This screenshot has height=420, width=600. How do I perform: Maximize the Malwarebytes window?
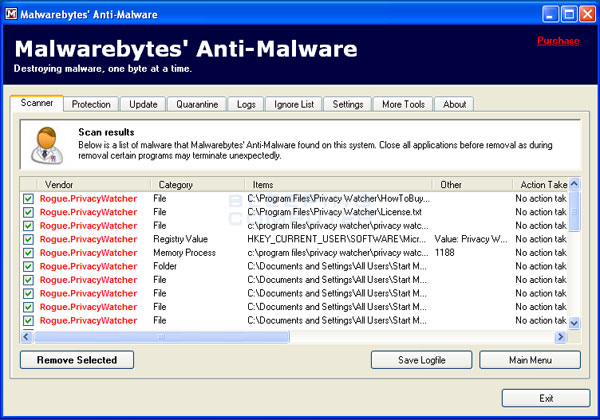click(569, 15)
